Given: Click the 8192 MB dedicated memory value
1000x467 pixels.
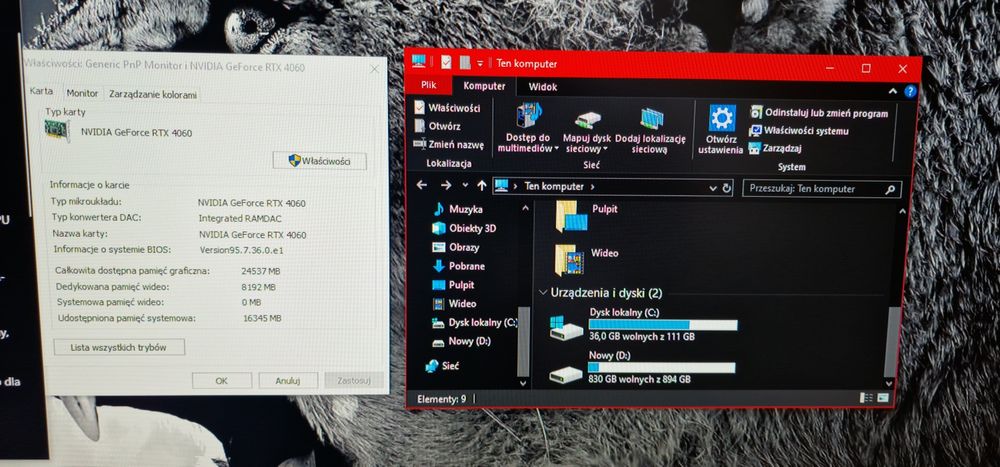Looking at the screenshot, I should click(259, 287).
